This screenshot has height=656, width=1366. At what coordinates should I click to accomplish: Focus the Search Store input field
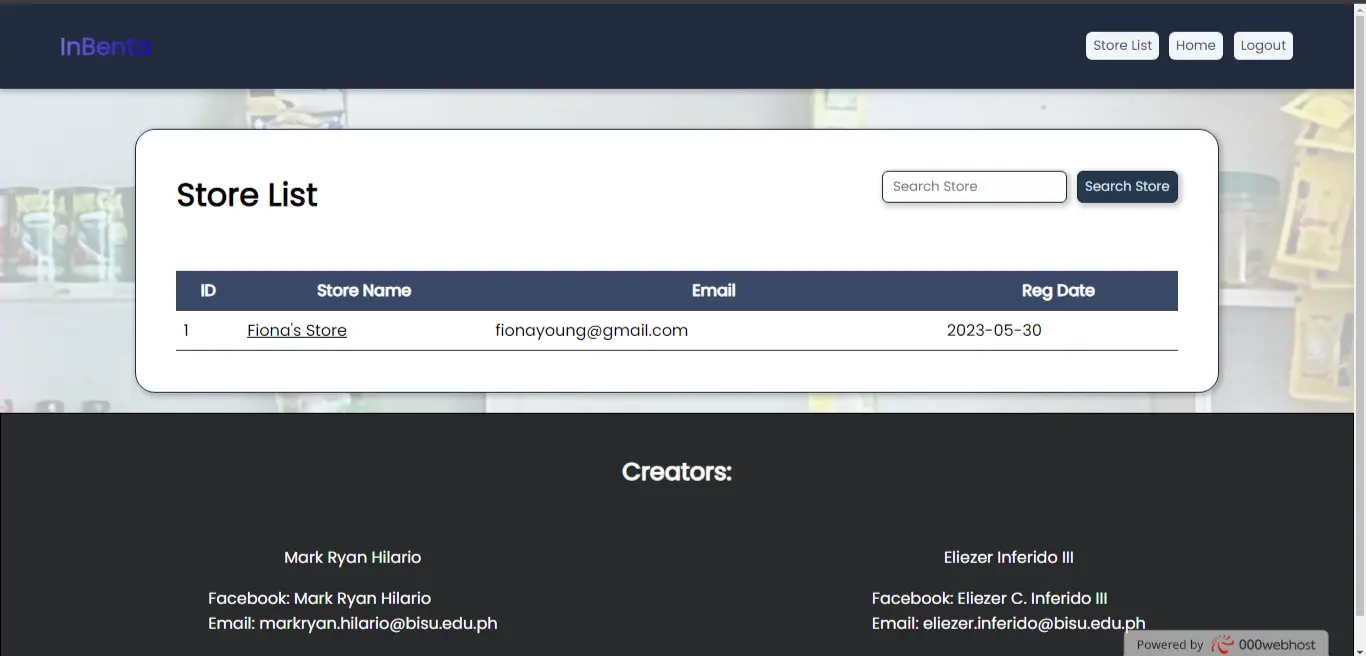[x=973, y=187]
